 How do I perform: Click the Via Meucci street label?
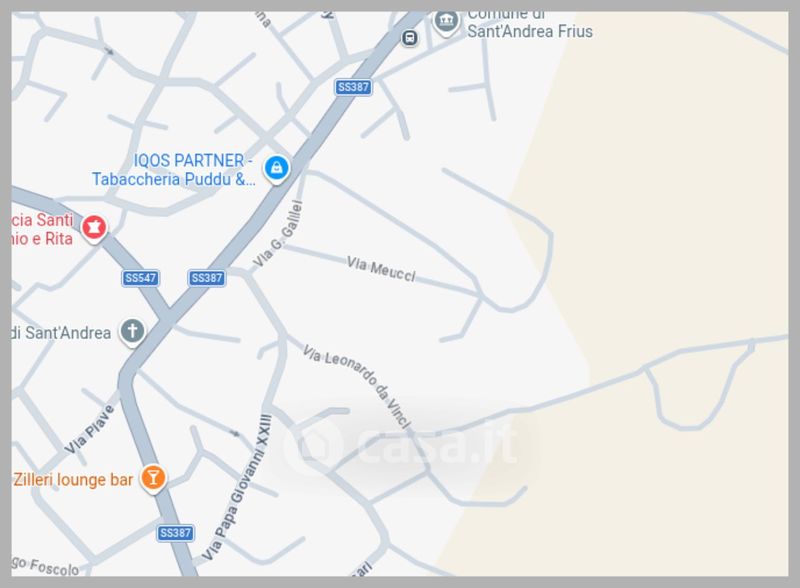(x=381, y=269)
